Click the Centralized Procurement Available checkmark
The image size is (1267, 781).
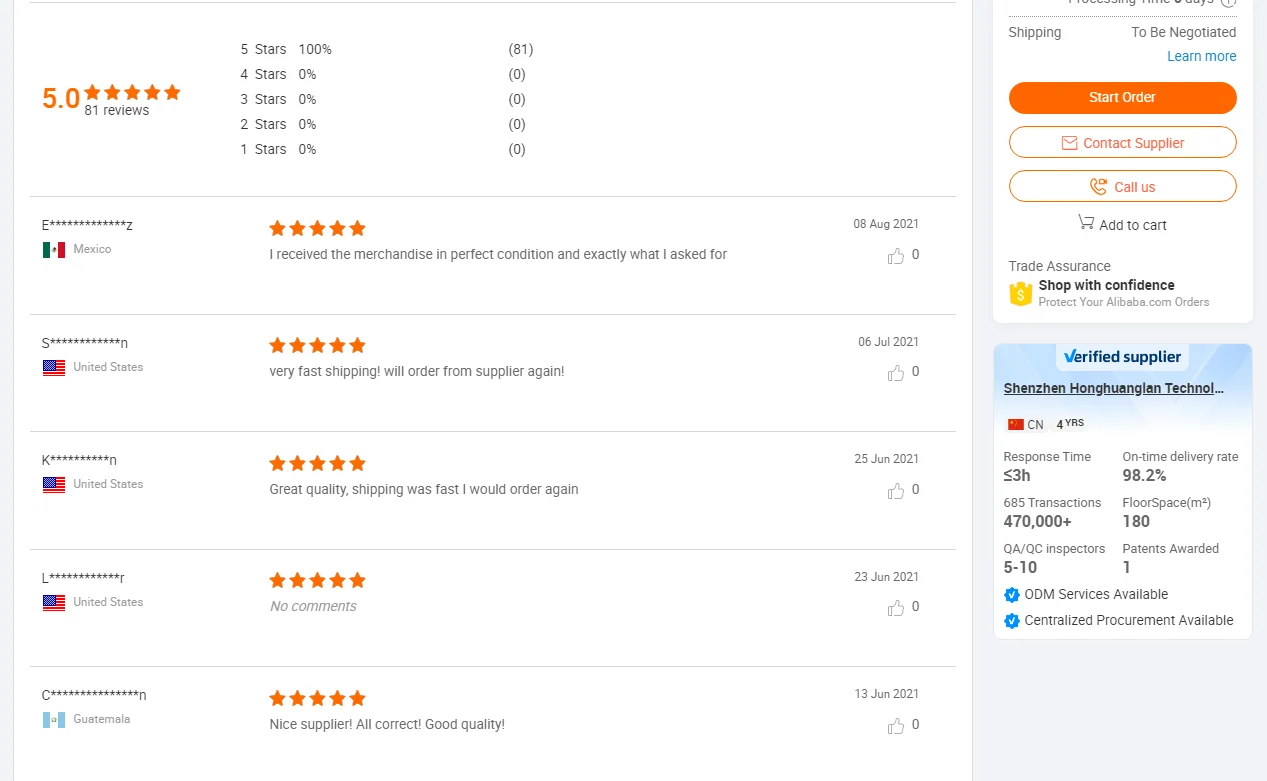pos(1012,621)
